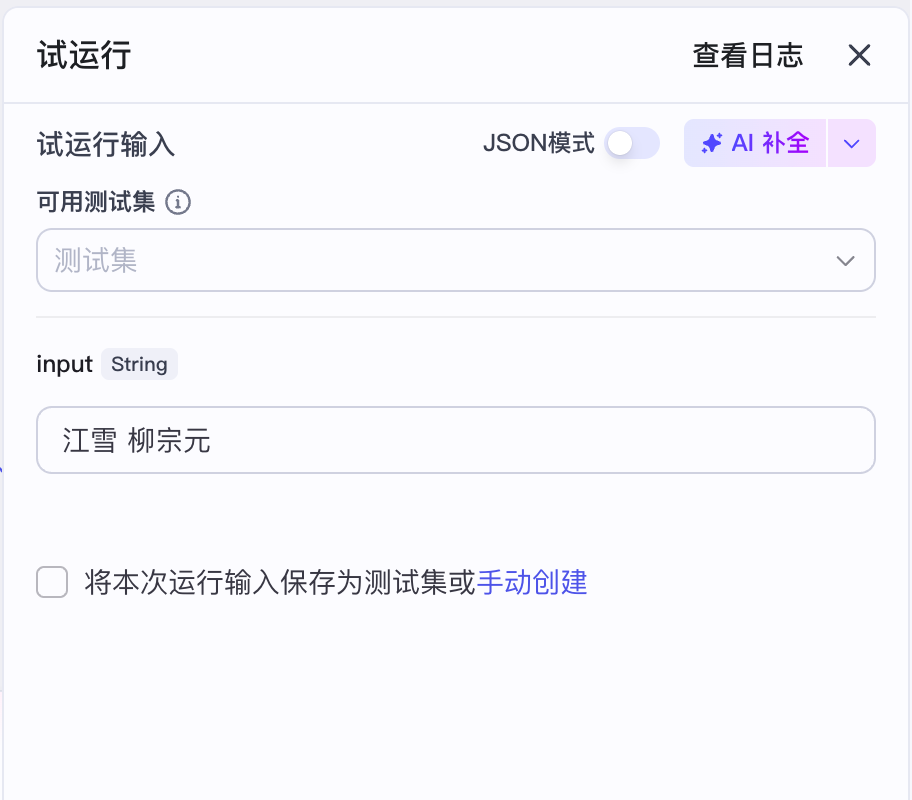Click the magnifier-style sparkle inside AI 补全
Screen dimensions: 912x800
click(711, 143)
